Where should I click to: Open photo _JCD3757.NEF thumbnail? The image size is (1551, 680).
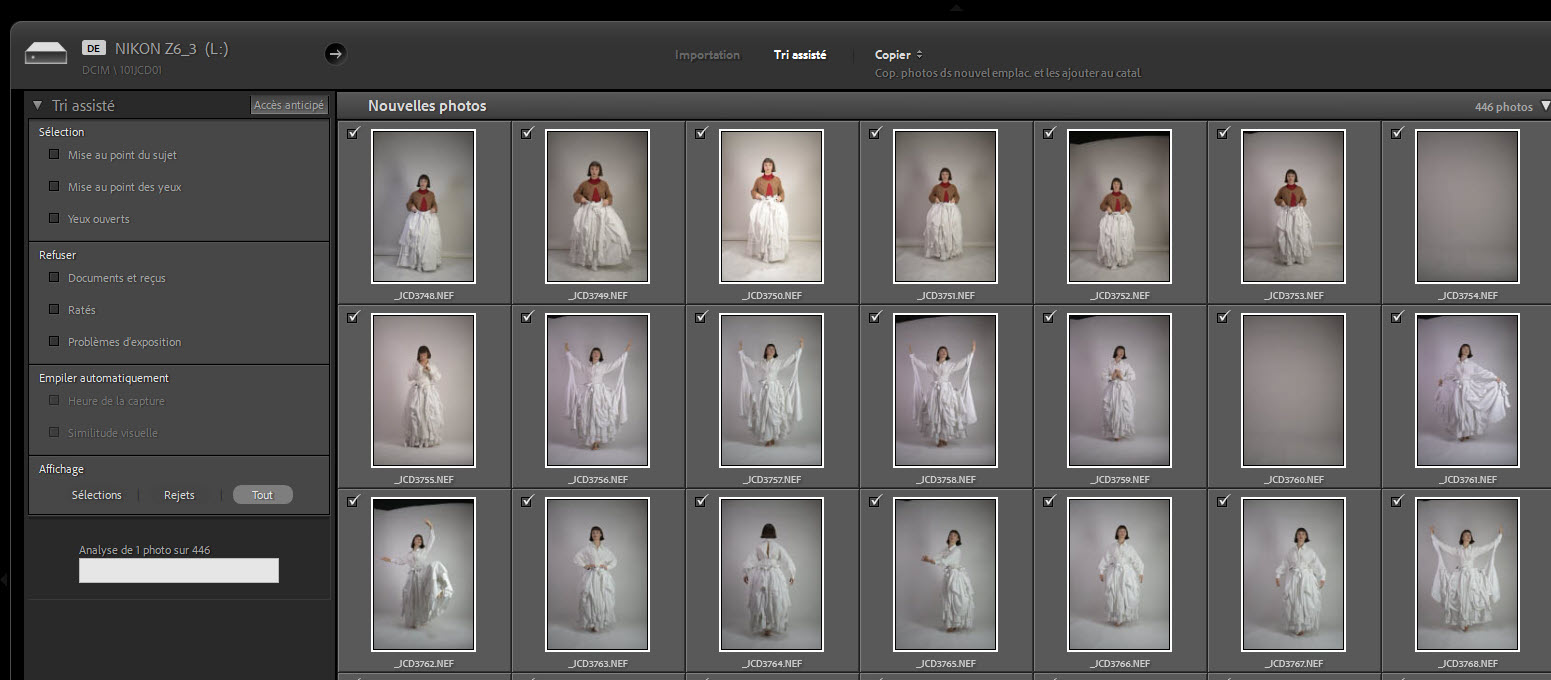tap(771, 390)
